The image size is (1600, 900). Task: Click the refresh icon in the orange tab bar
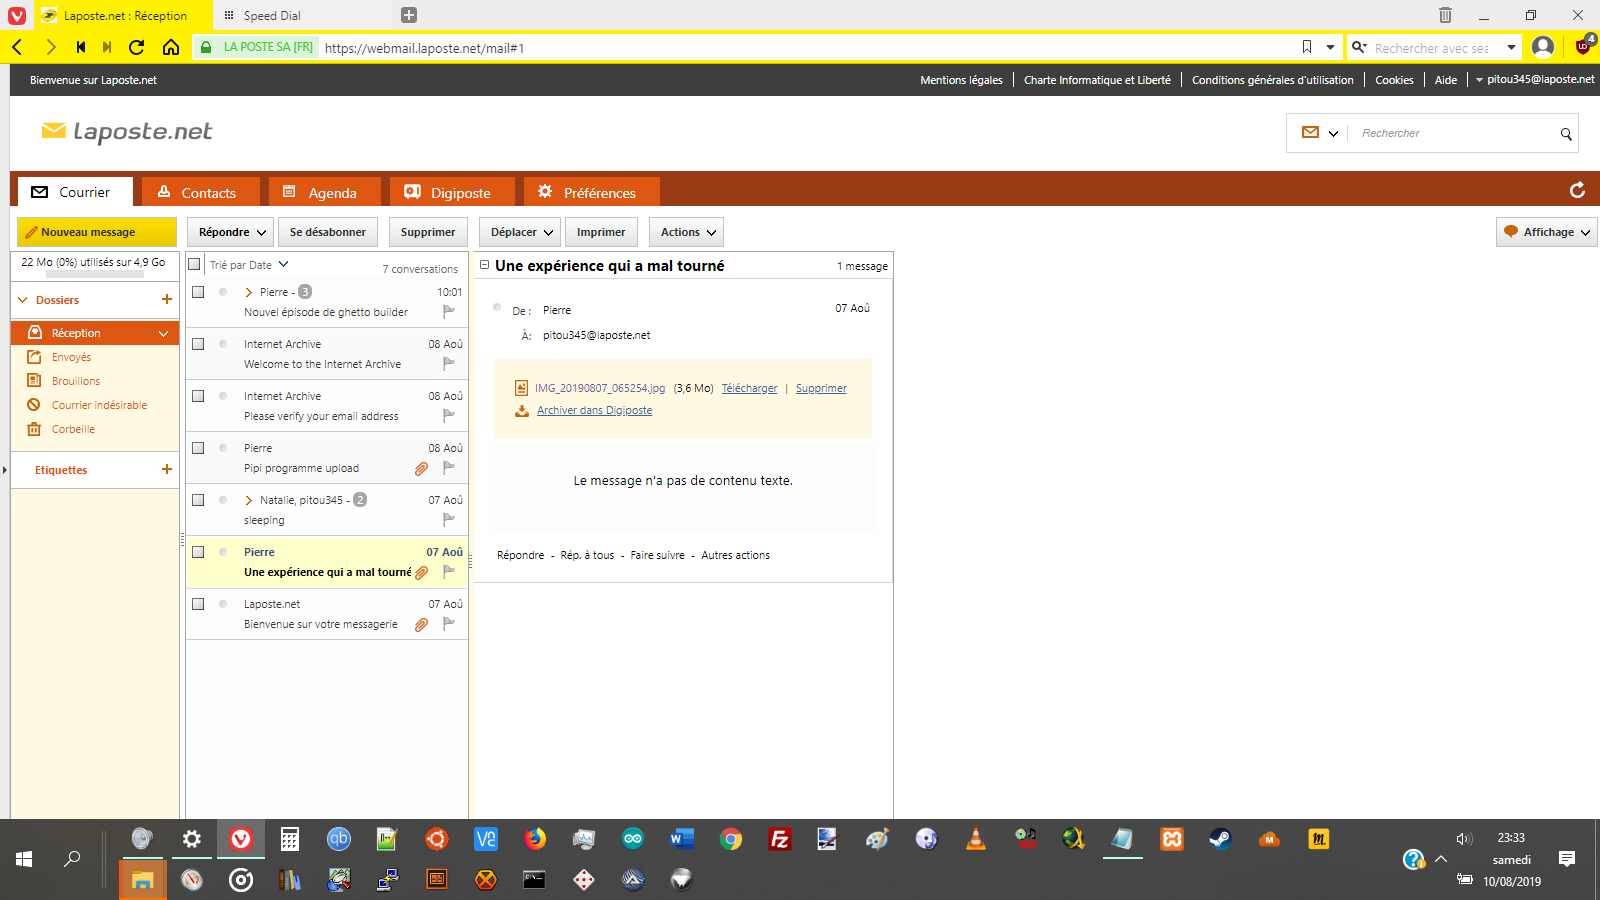point(1577,190)
